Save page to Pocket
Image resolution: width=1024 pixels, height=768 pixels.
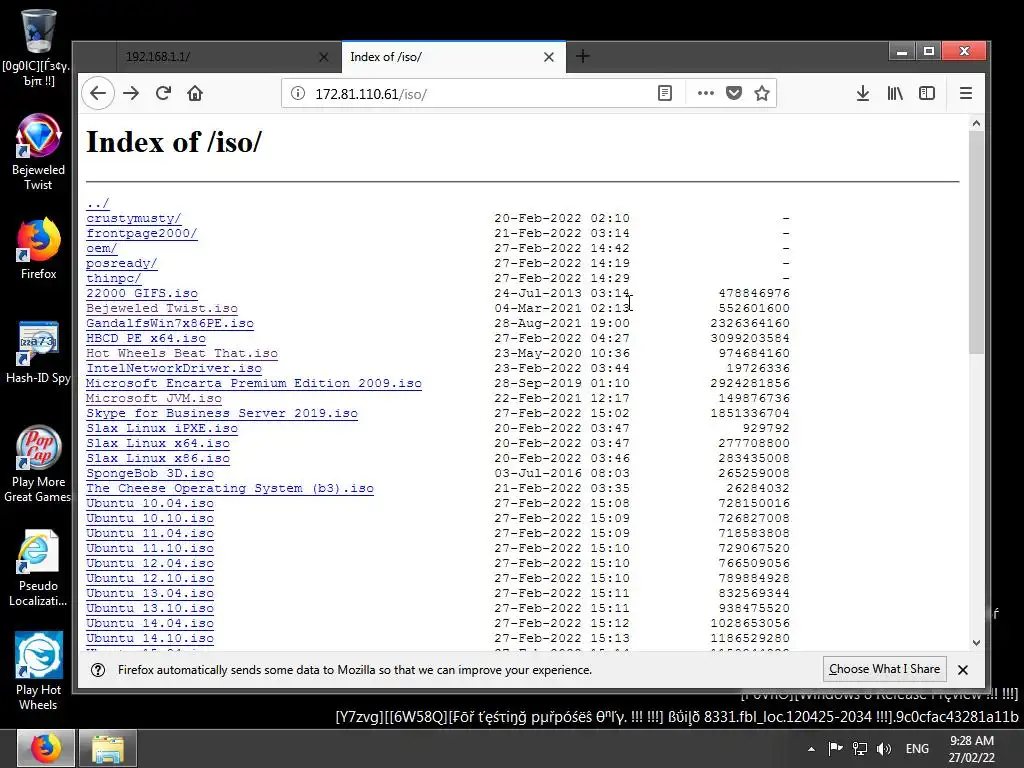734,93
